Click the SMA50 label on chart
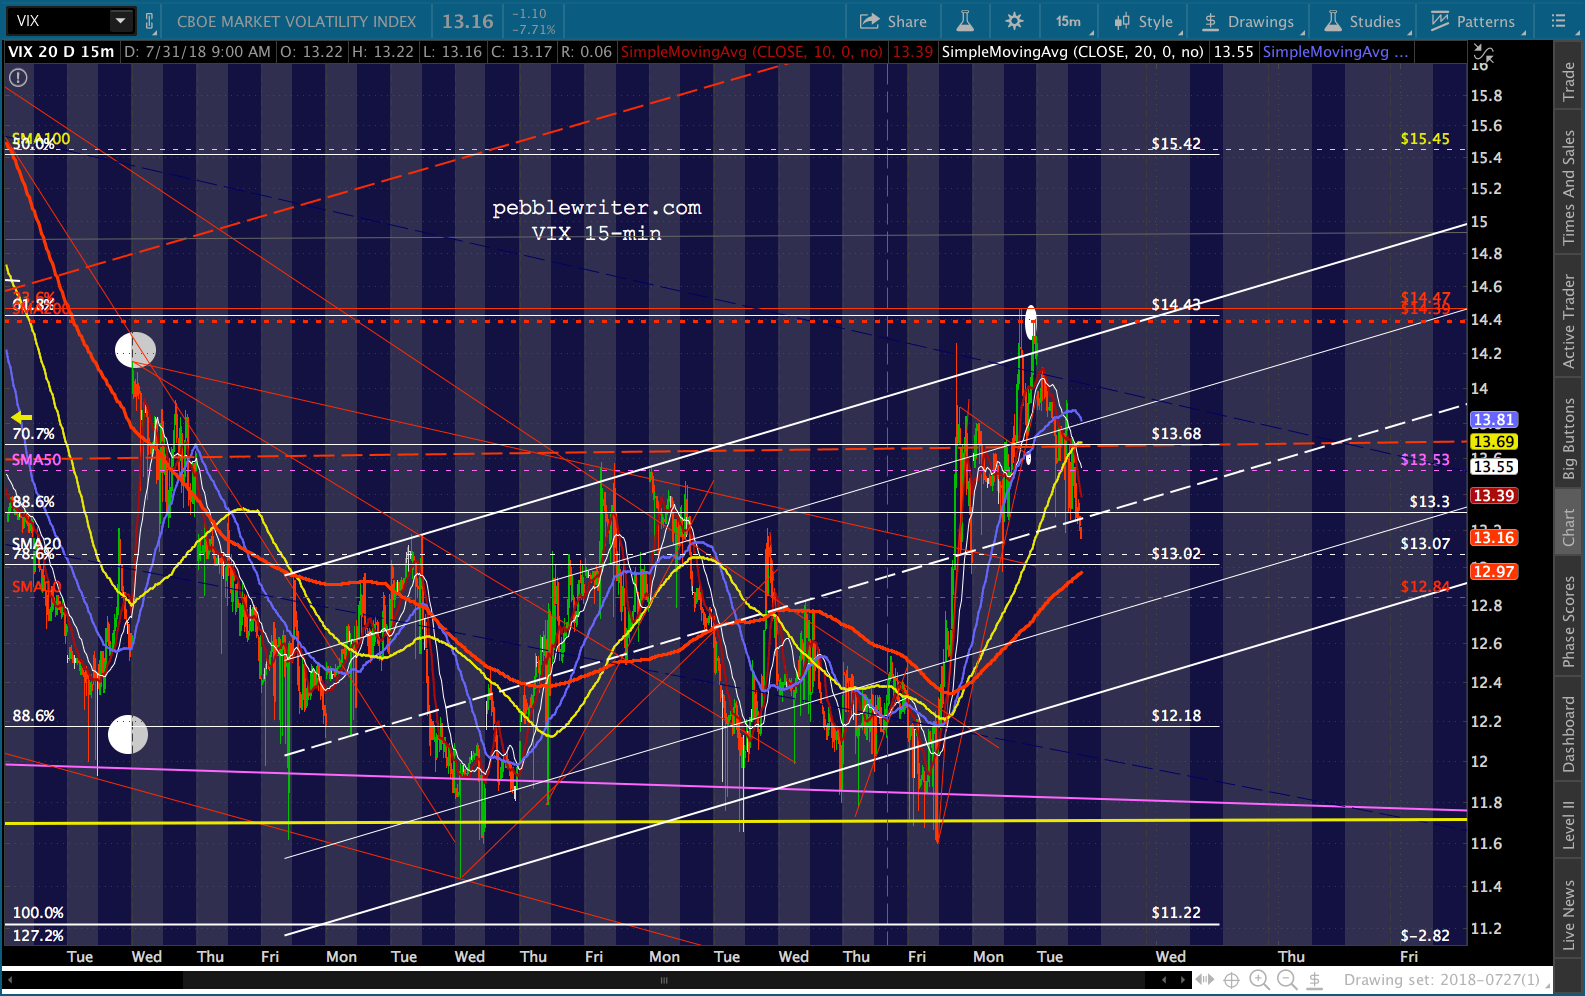Image resolution: width=1585 pixels, height=996 pixels. (x=36, y=460)
